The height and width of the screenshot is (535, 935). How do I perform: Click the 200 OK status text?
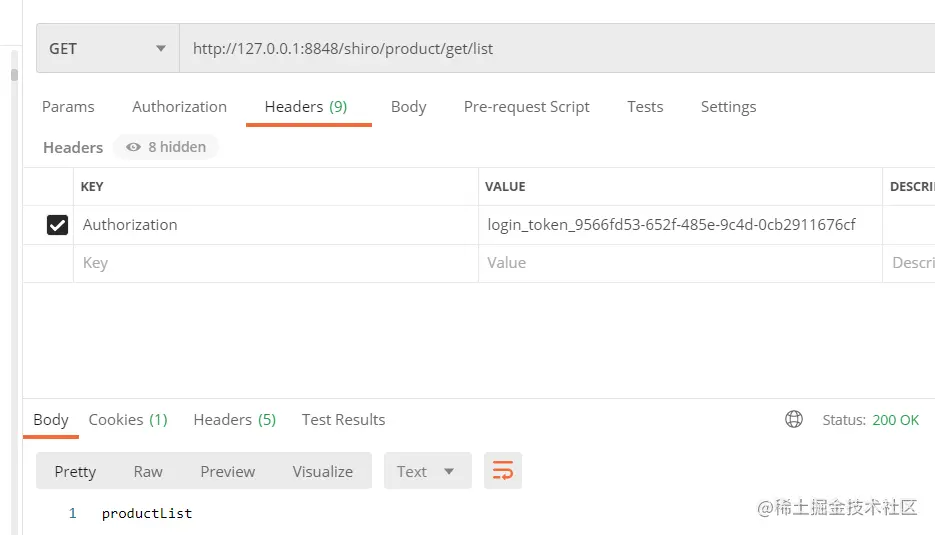tap(896, 420)
